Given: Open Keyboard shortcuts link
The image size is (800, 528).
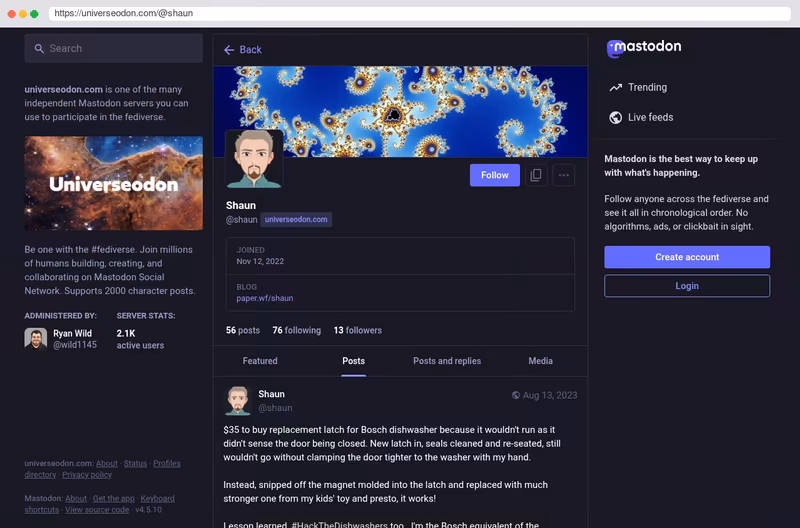Looking at the screenshot, I should click(99, 504).
